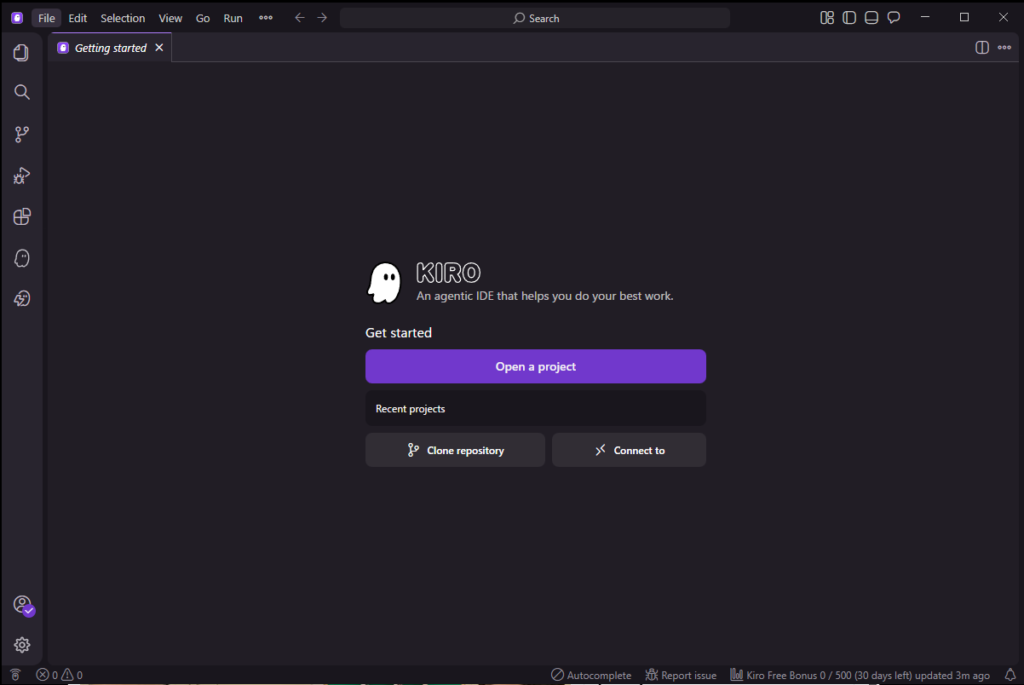The image size is (1024, 685).
Task: Open the Kiro ghost panel
Action: [21, 258]
